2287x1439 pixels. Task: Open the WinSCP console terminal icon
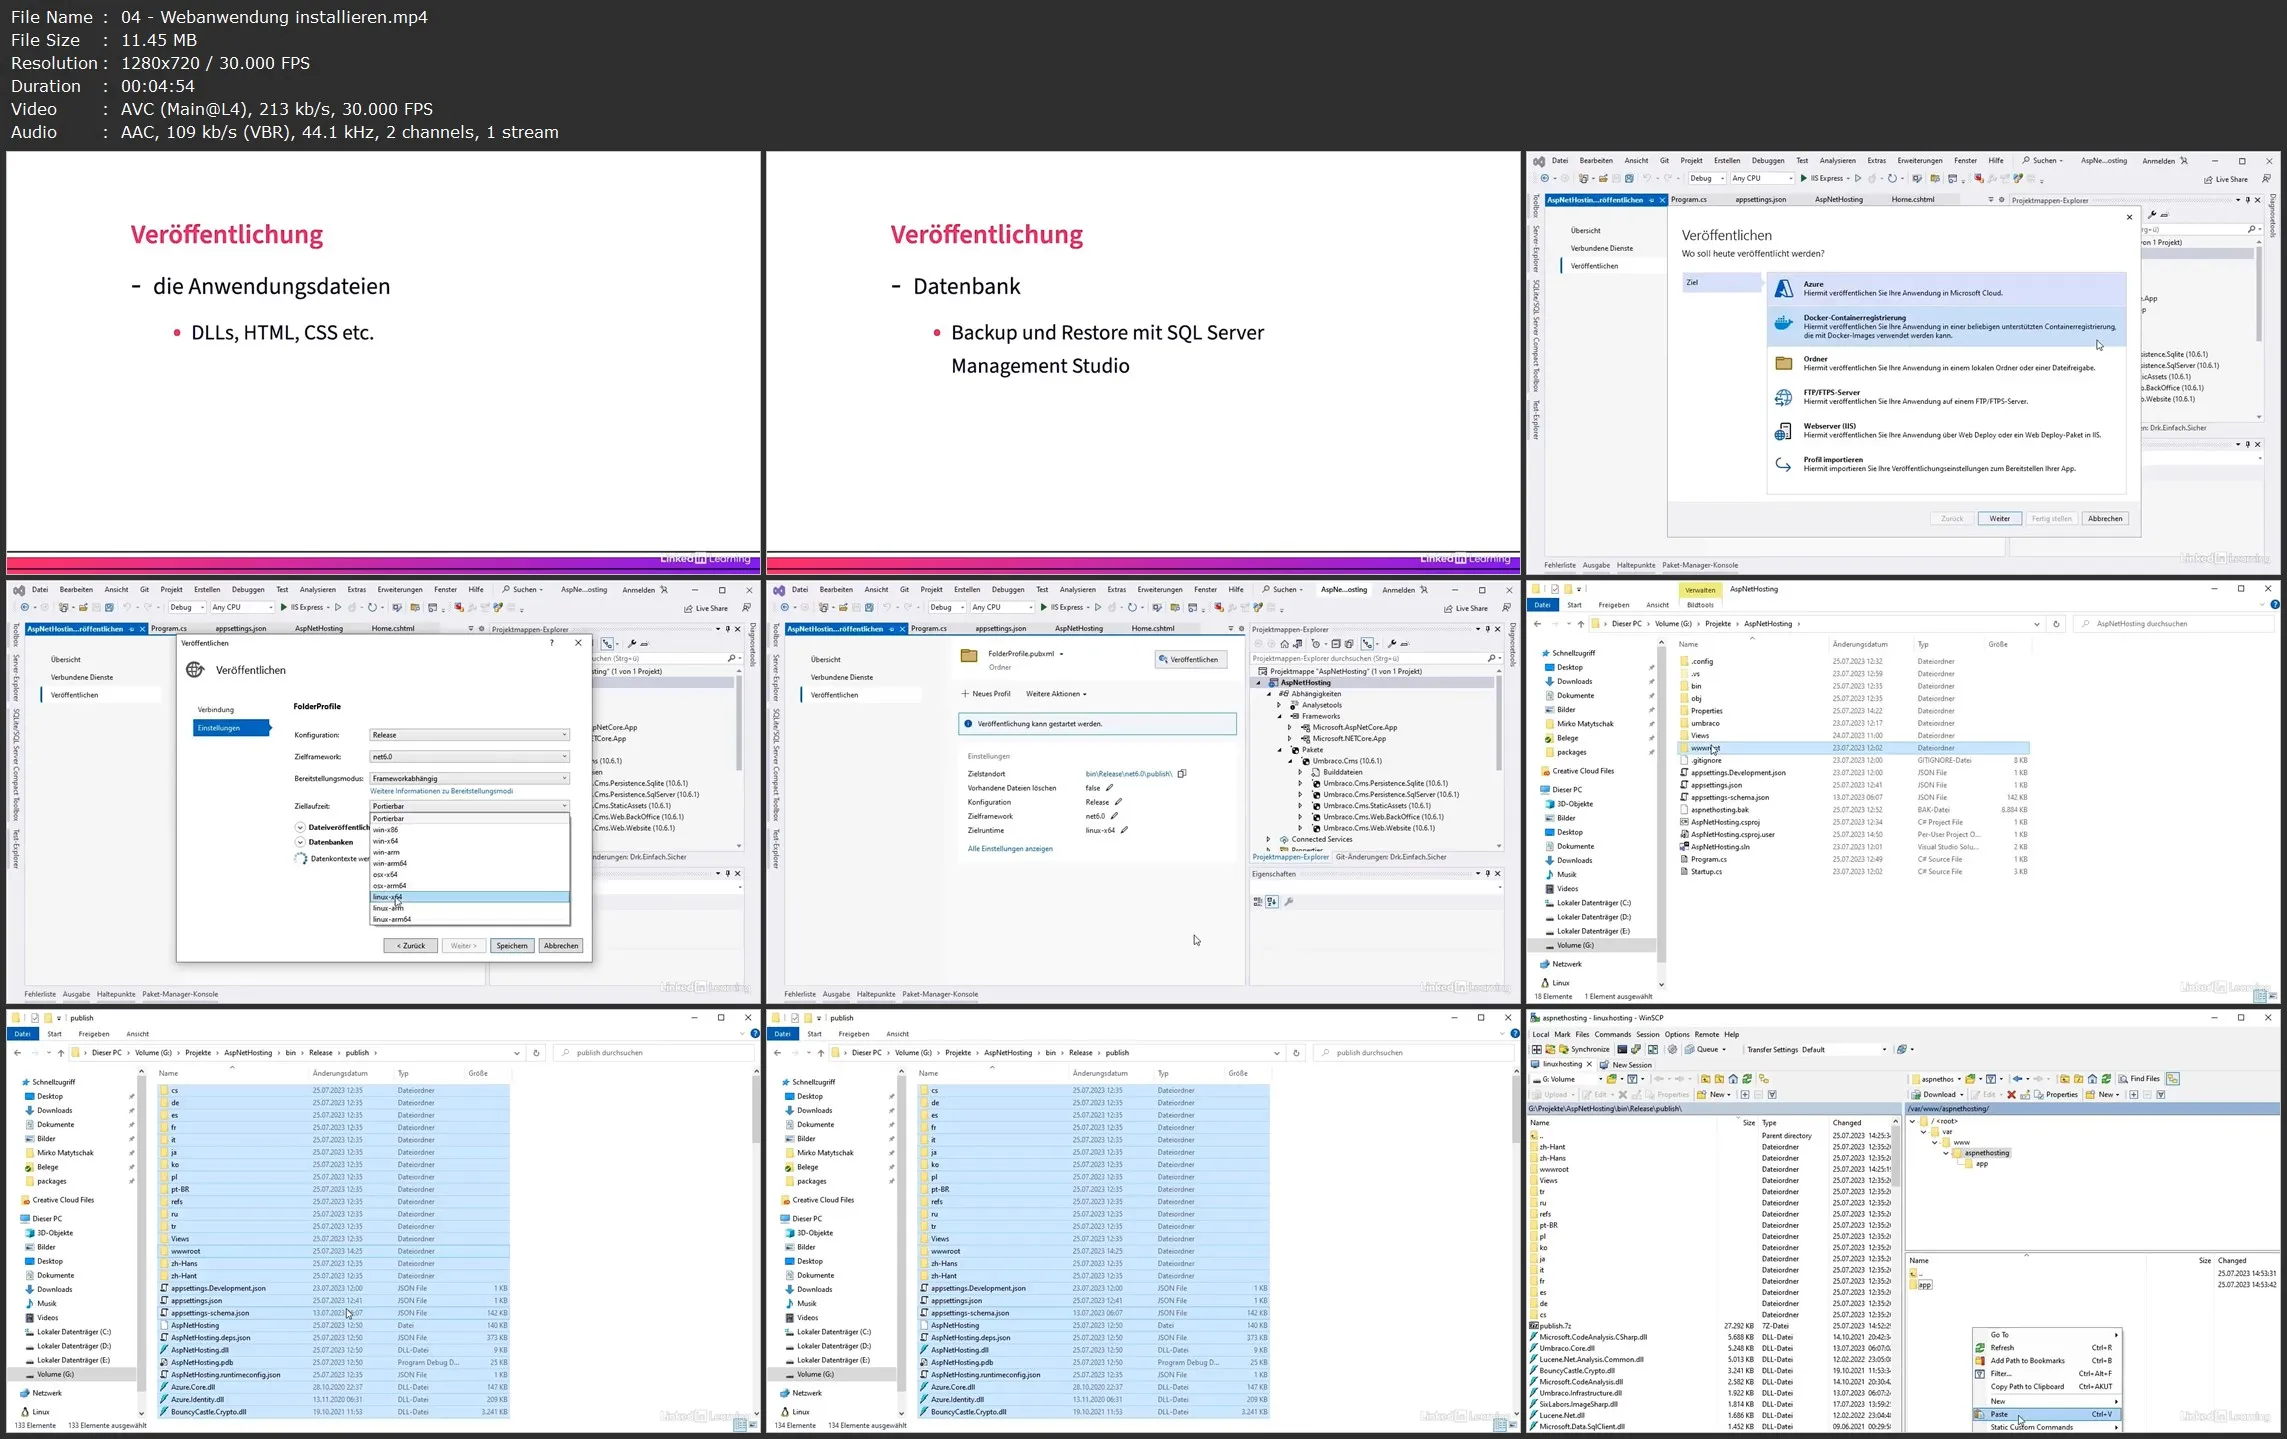click(1623, 1049)
